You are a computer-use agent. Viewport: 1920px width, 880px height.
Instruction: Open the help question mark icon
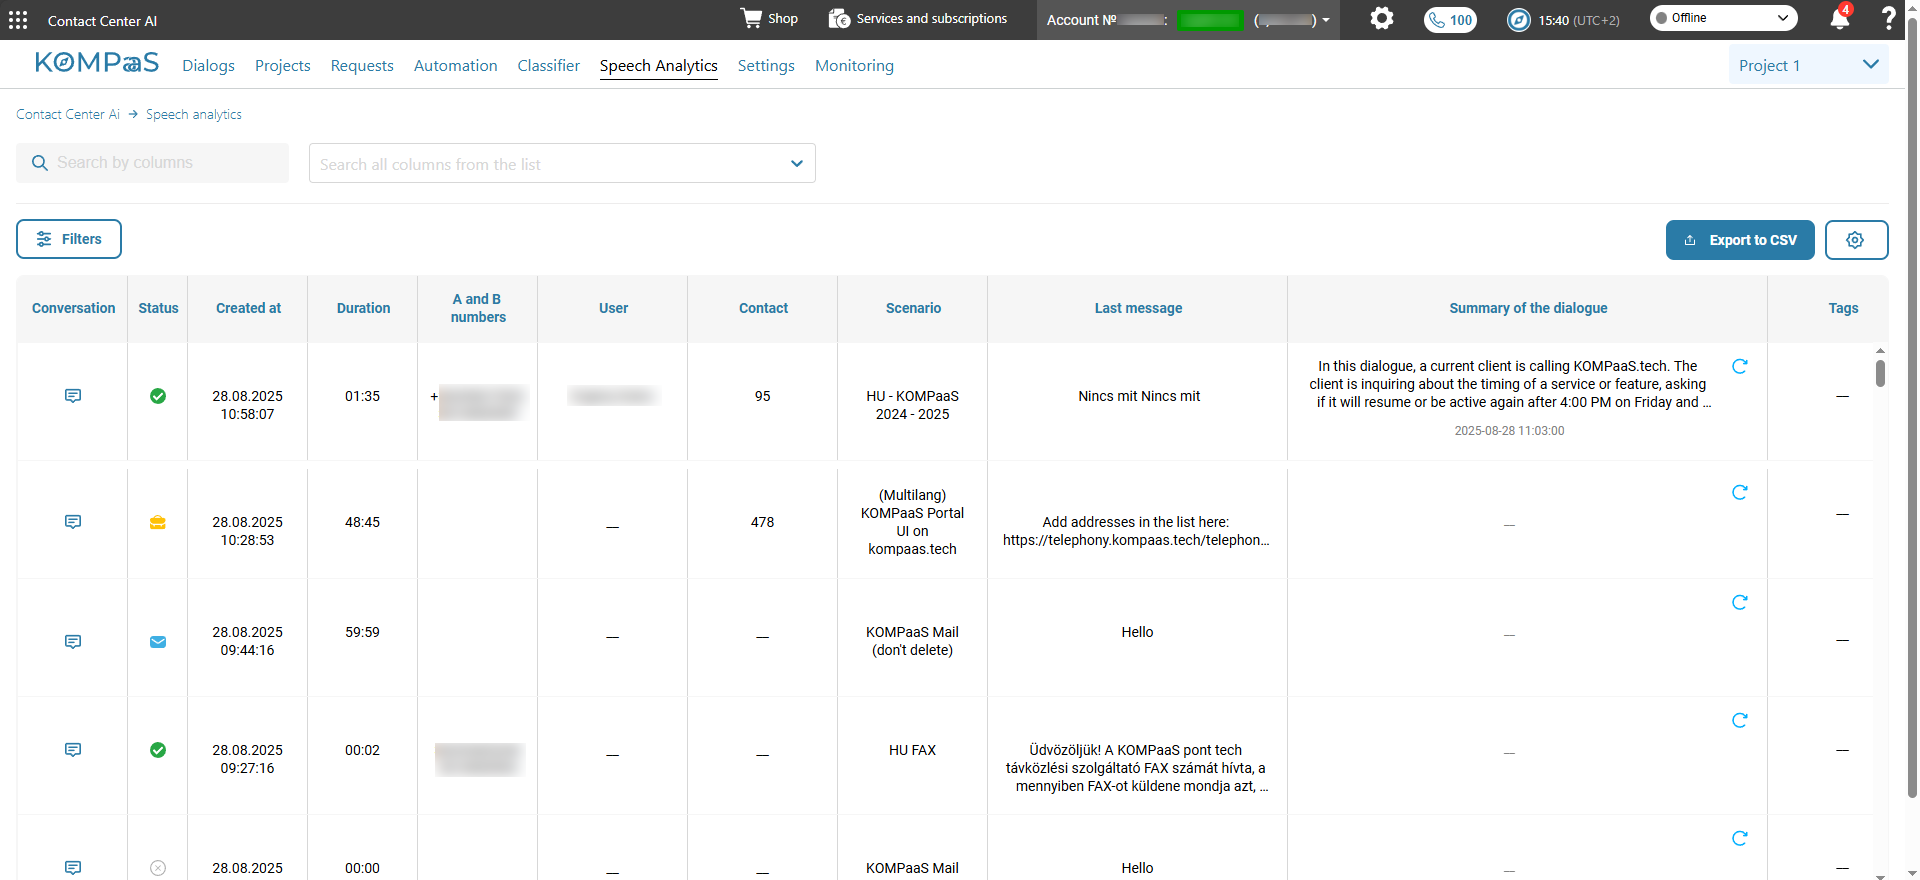click(x=1888, y=19)
